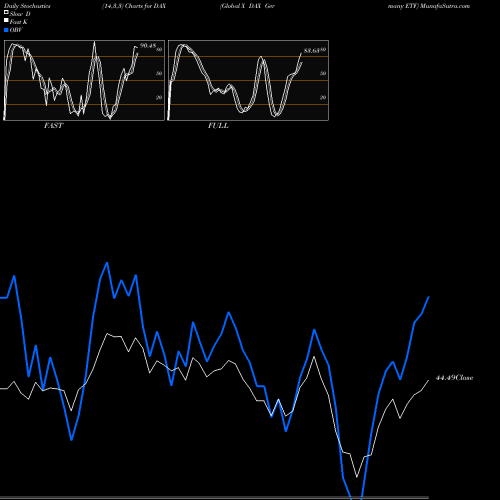Click the '(Global X DAX Ger' title text
Screen dimensions: 500x500
(247, 6)
